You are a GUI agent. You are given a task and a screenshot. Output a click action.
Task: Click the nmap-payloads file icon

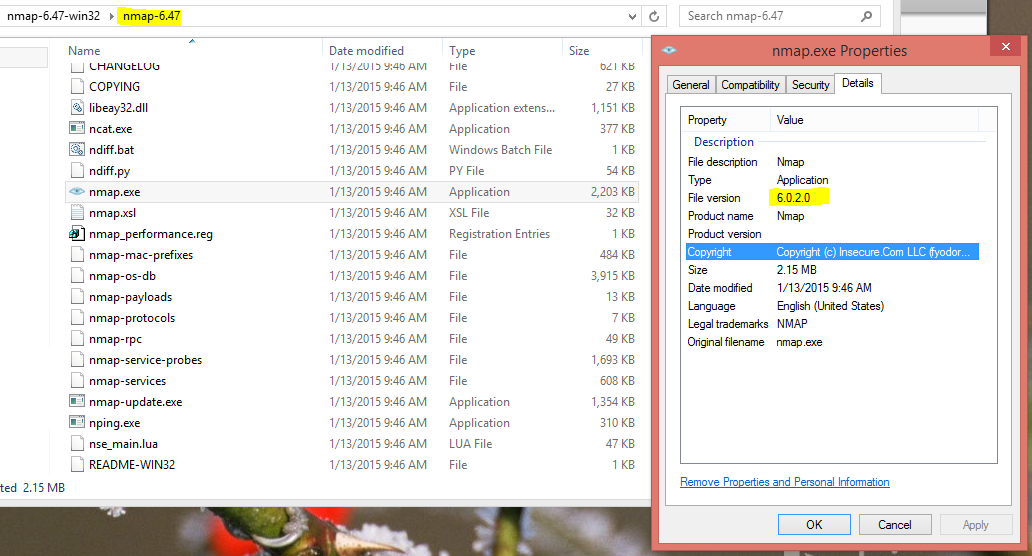[x=77, y=297]
